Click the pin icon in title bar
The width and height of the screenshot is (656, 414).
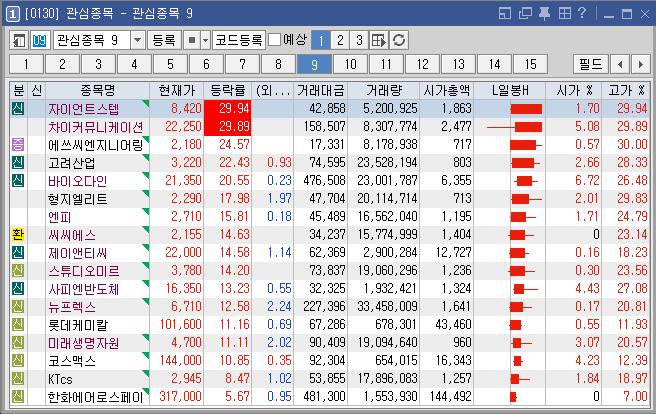tap(544, 13)
